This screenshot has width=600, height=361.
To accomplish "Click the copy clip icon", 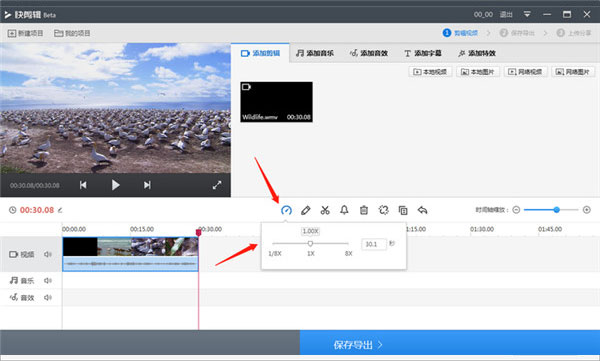I will [403, 210].
